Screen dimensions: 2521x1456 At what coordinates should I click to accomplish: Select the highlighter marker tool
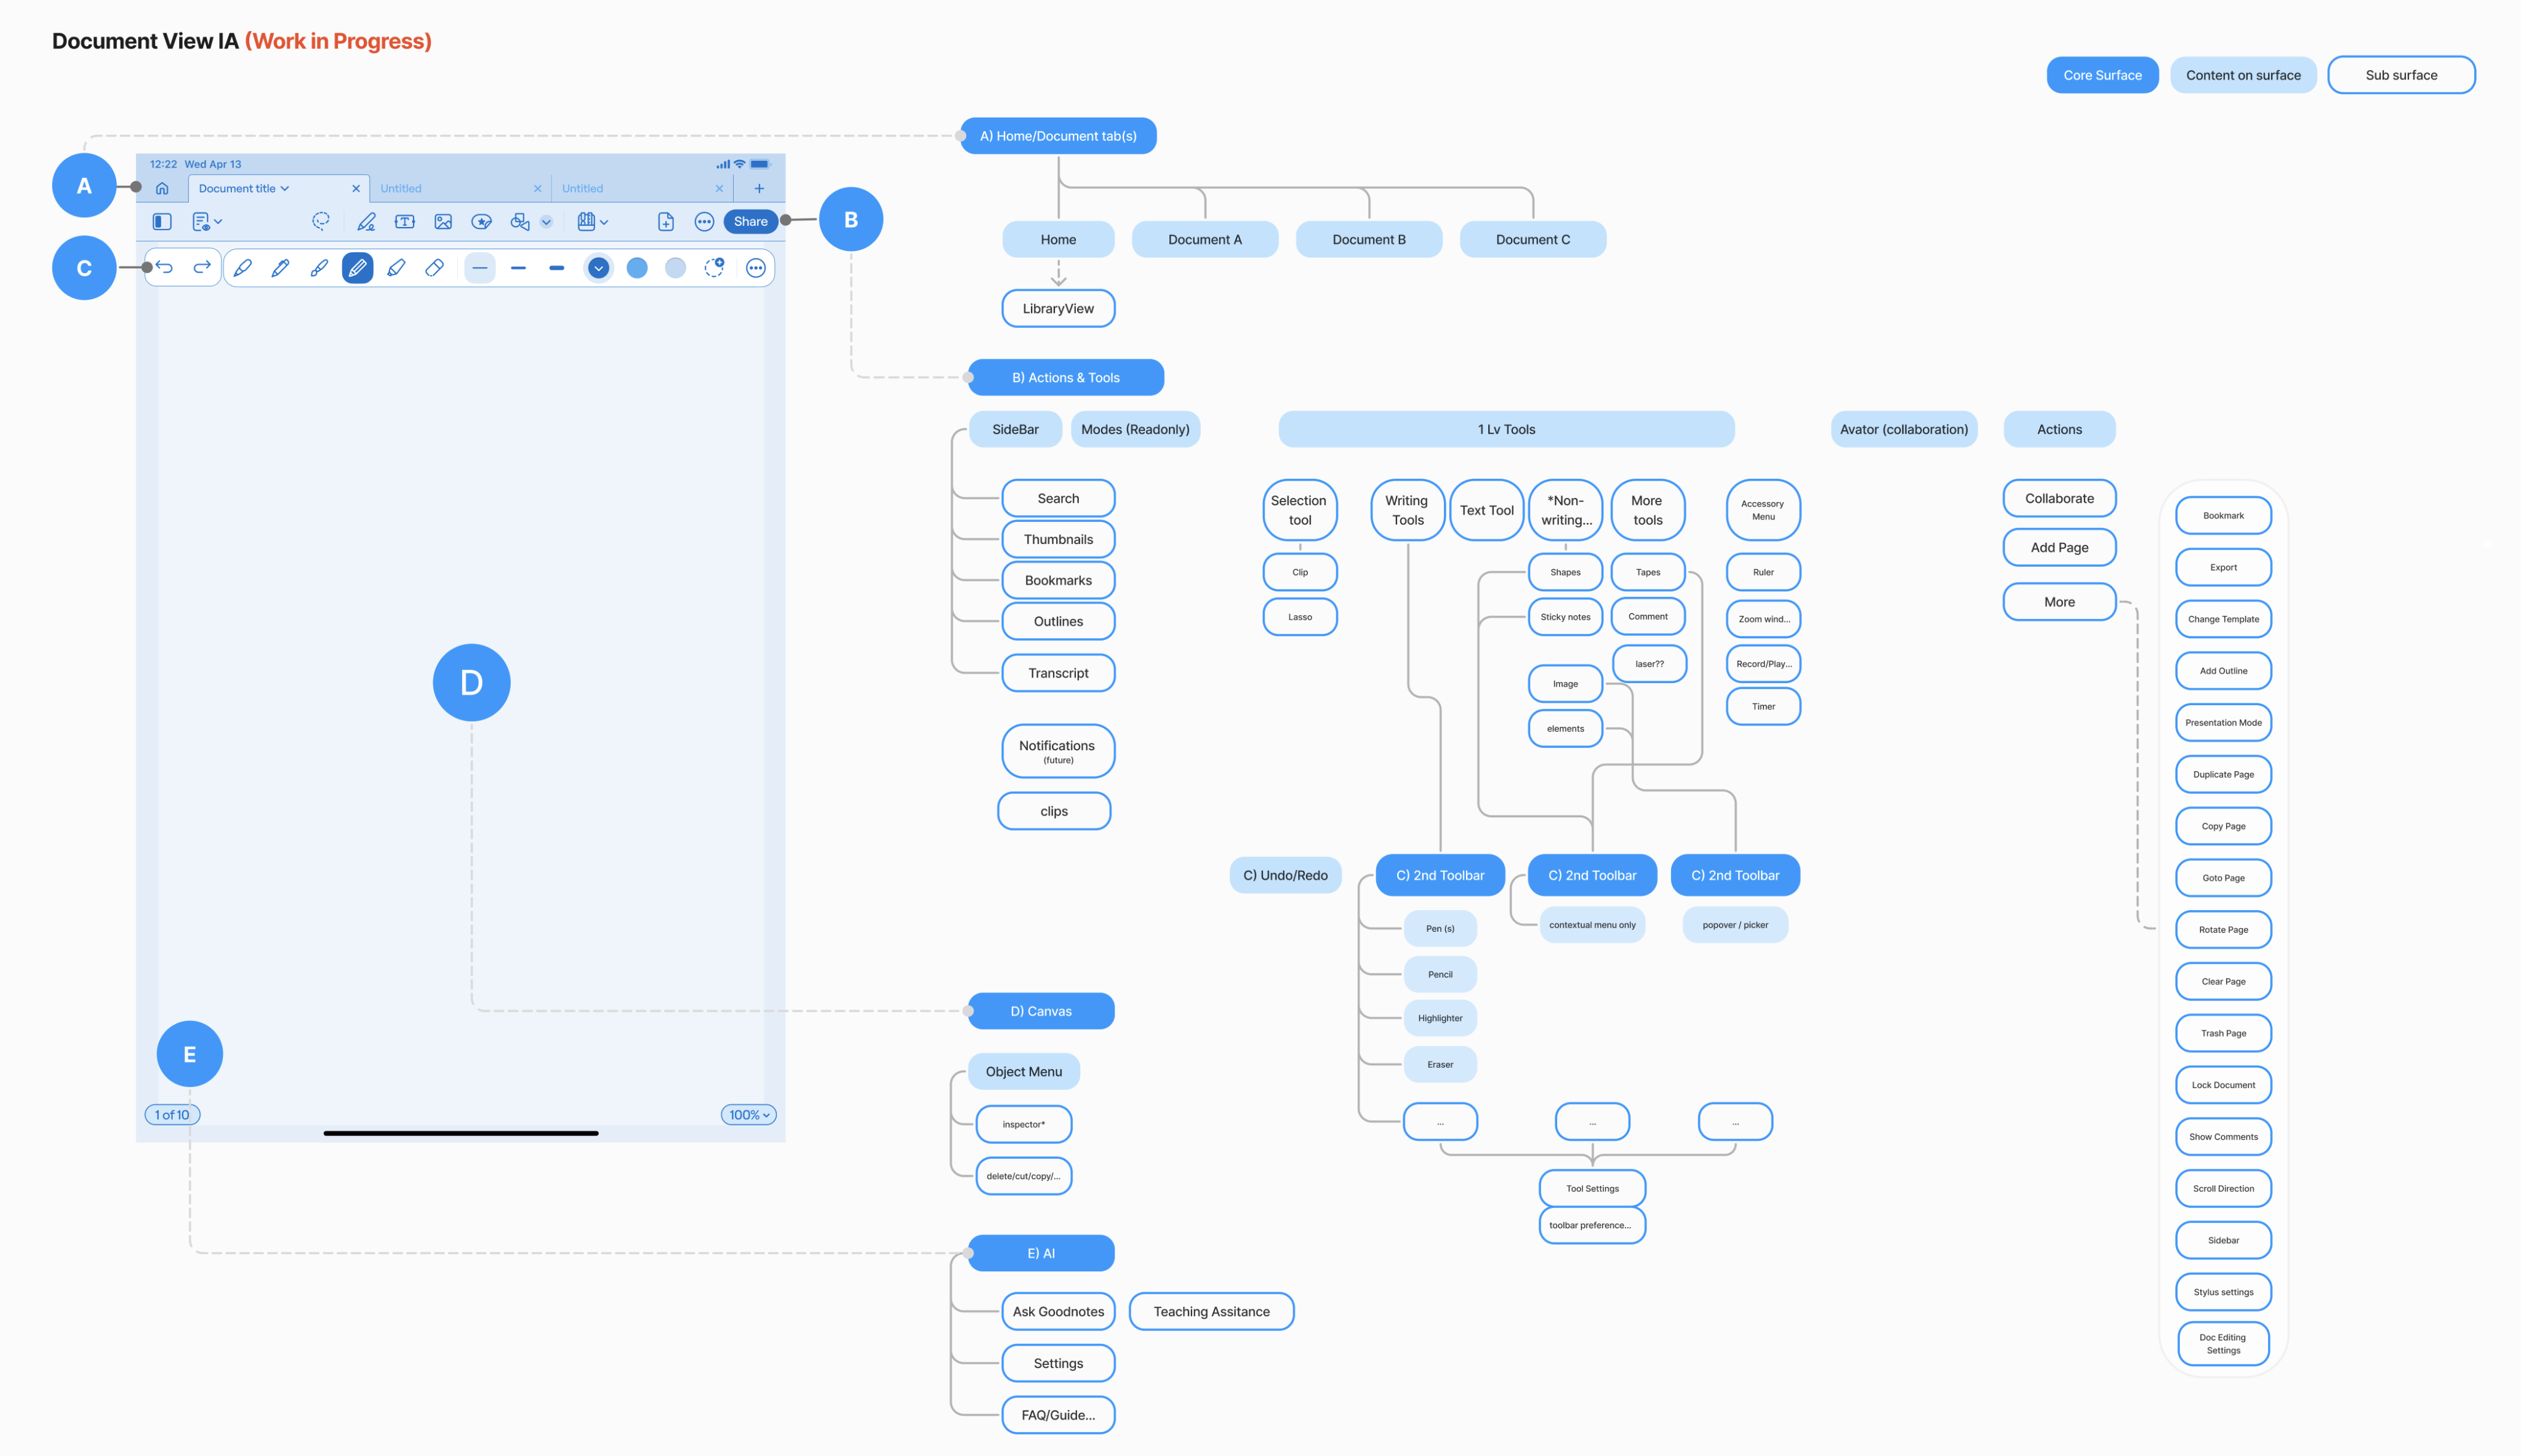point(396,268)
